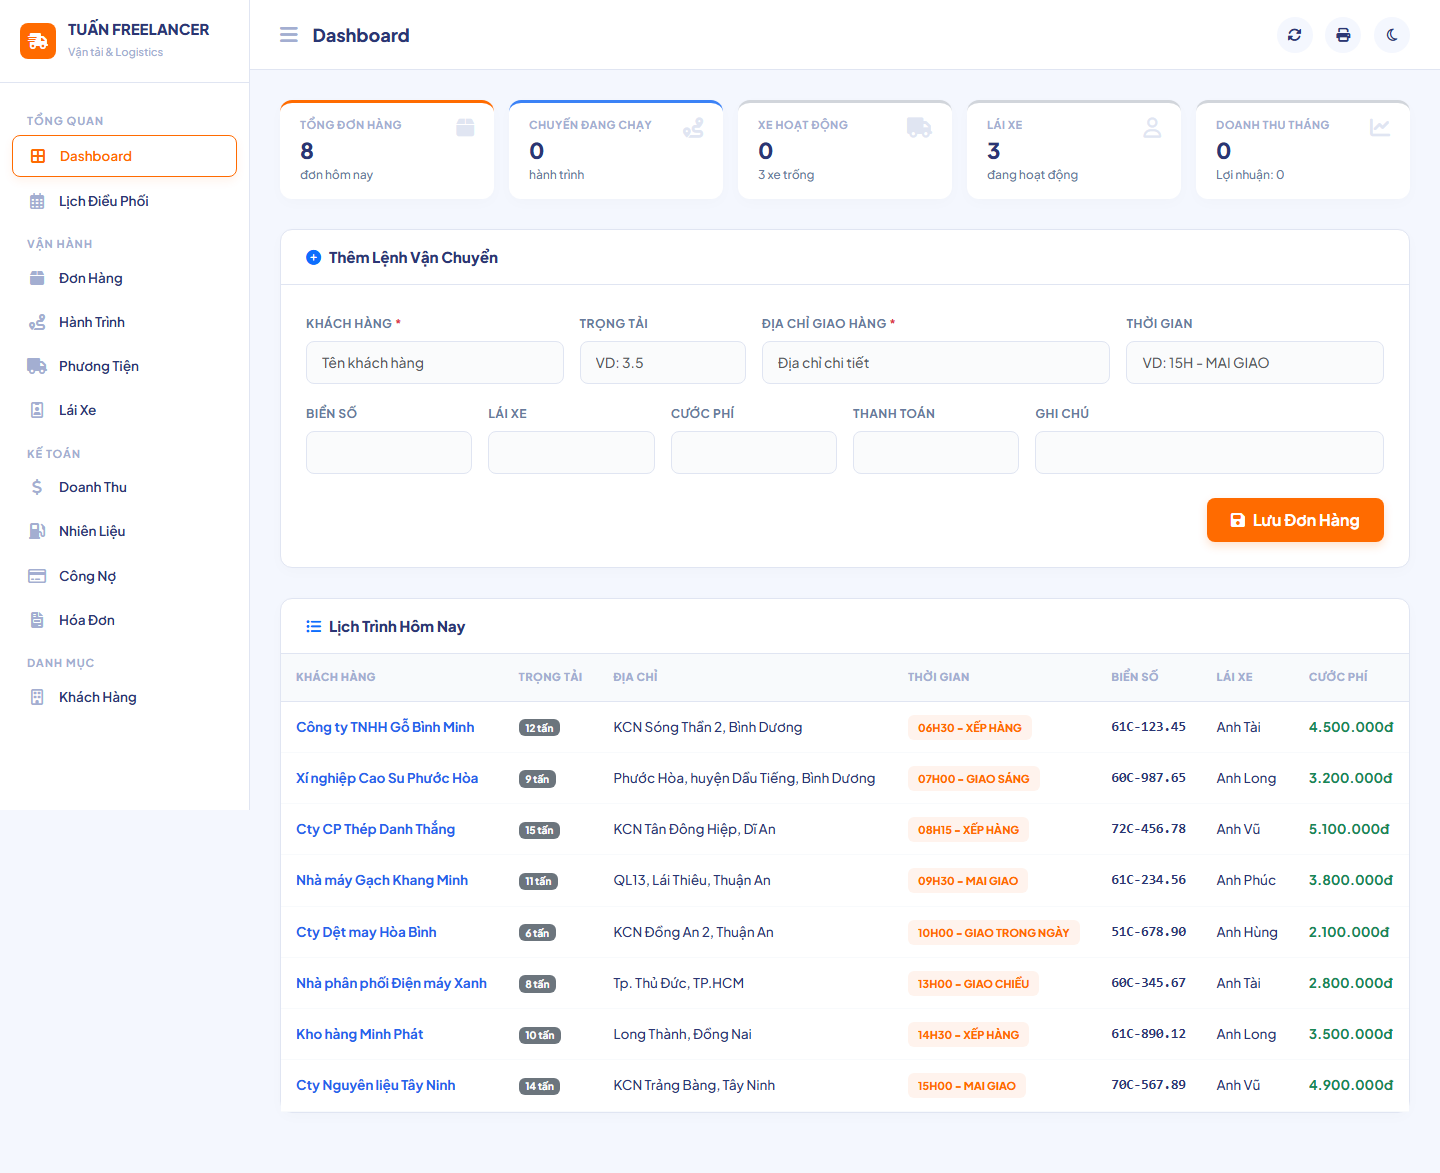Click user icon on Lái Xe stat card
Image resolution: width=1440 pixels, height=1173 pixels.
click(1152, 127)
